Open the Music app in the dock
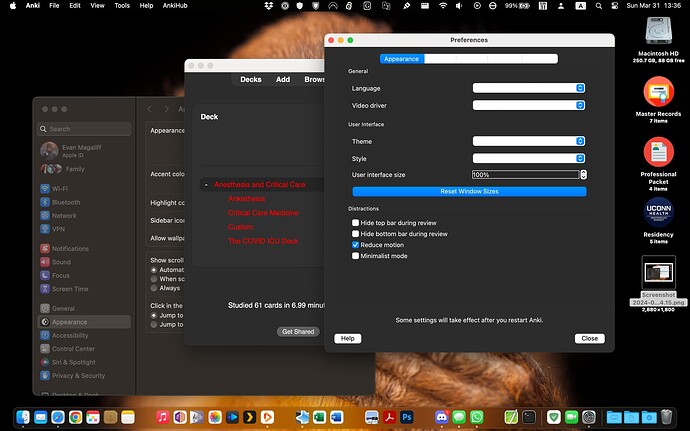 coord(162,416)
